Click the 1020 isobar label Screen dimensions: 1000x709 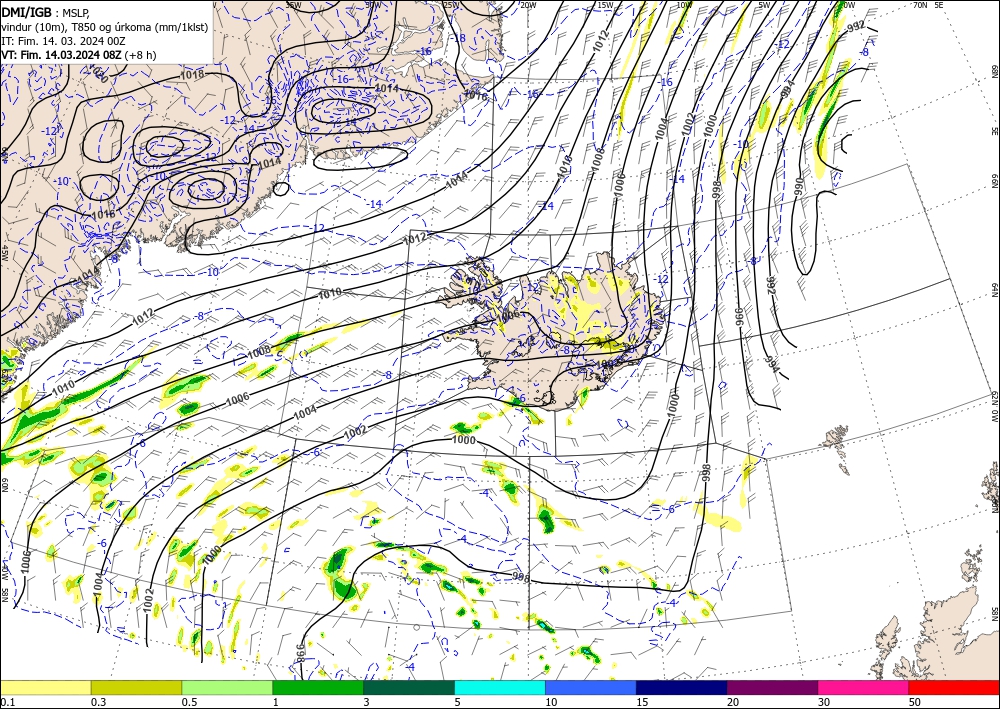[x=96, y=75]
